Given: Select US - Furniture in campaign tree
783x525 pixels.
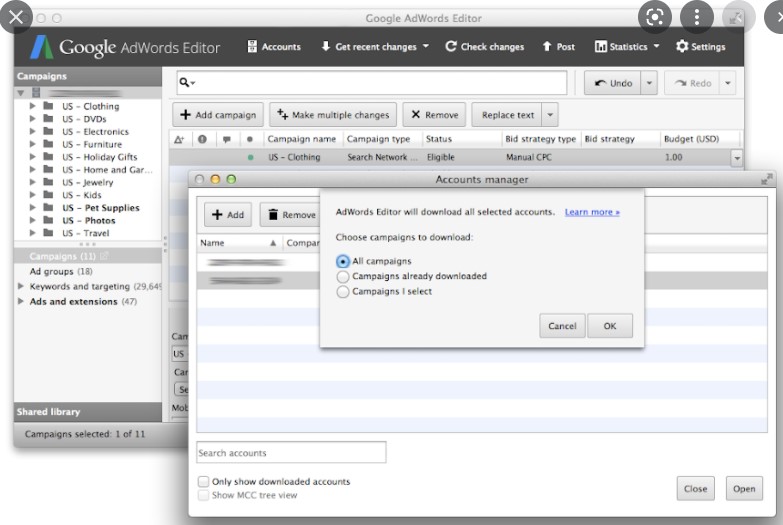Looking at the screenshot, I should pos(92,144).
